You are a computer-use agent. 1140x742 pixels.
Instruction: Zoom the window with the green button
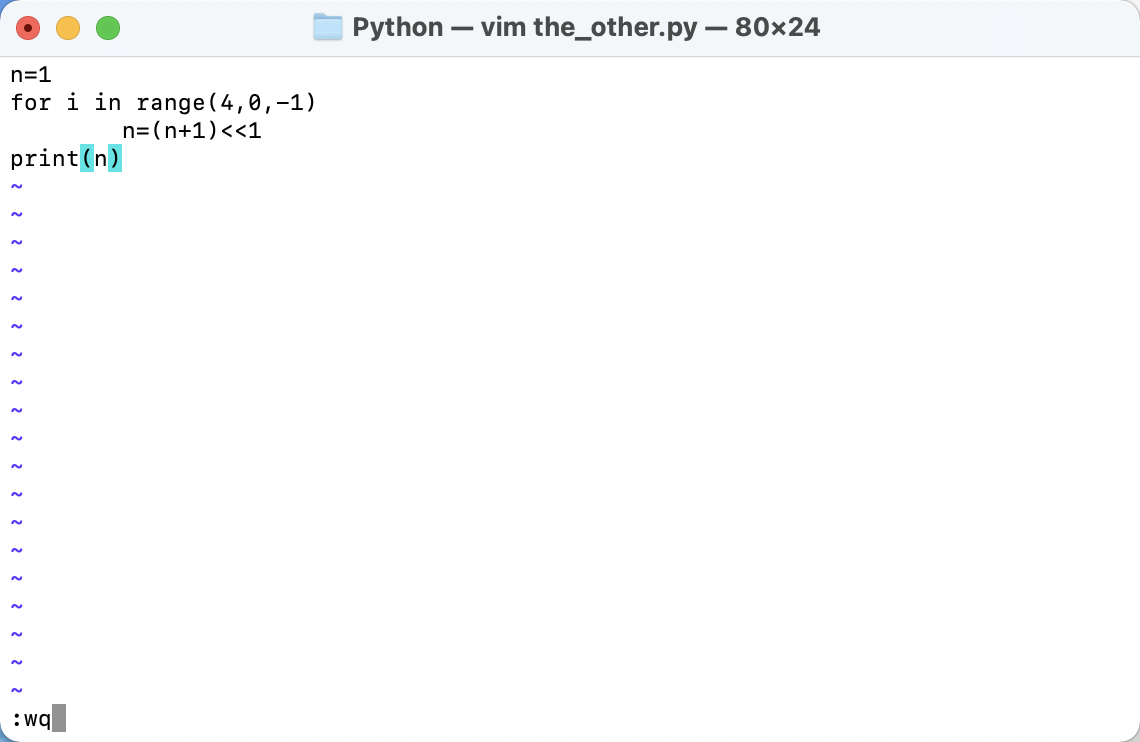(x=108, y=28)
